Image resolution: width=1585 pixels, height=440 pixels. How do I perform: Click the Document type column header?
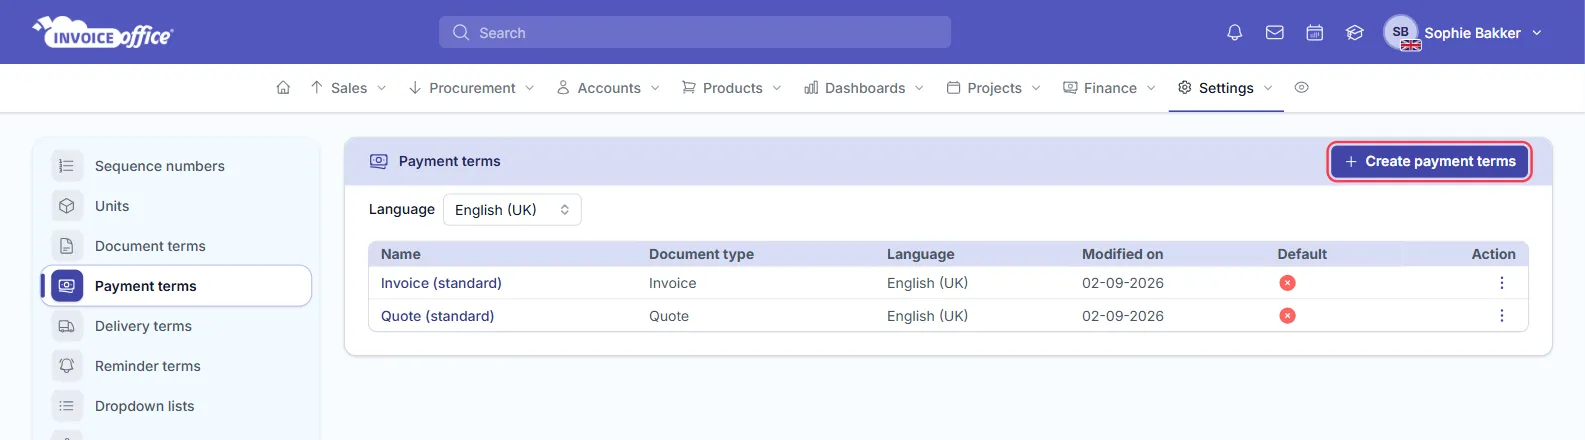[x=701, y=254]
